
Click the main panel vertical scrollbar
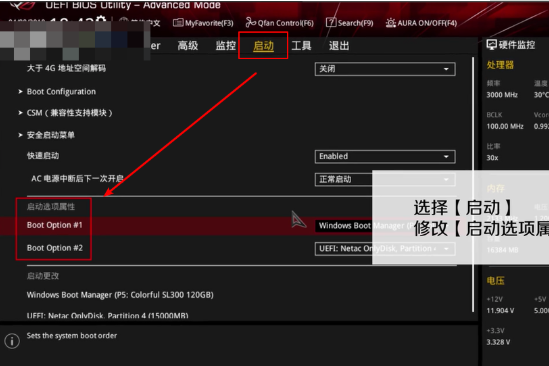coord(473,185)
